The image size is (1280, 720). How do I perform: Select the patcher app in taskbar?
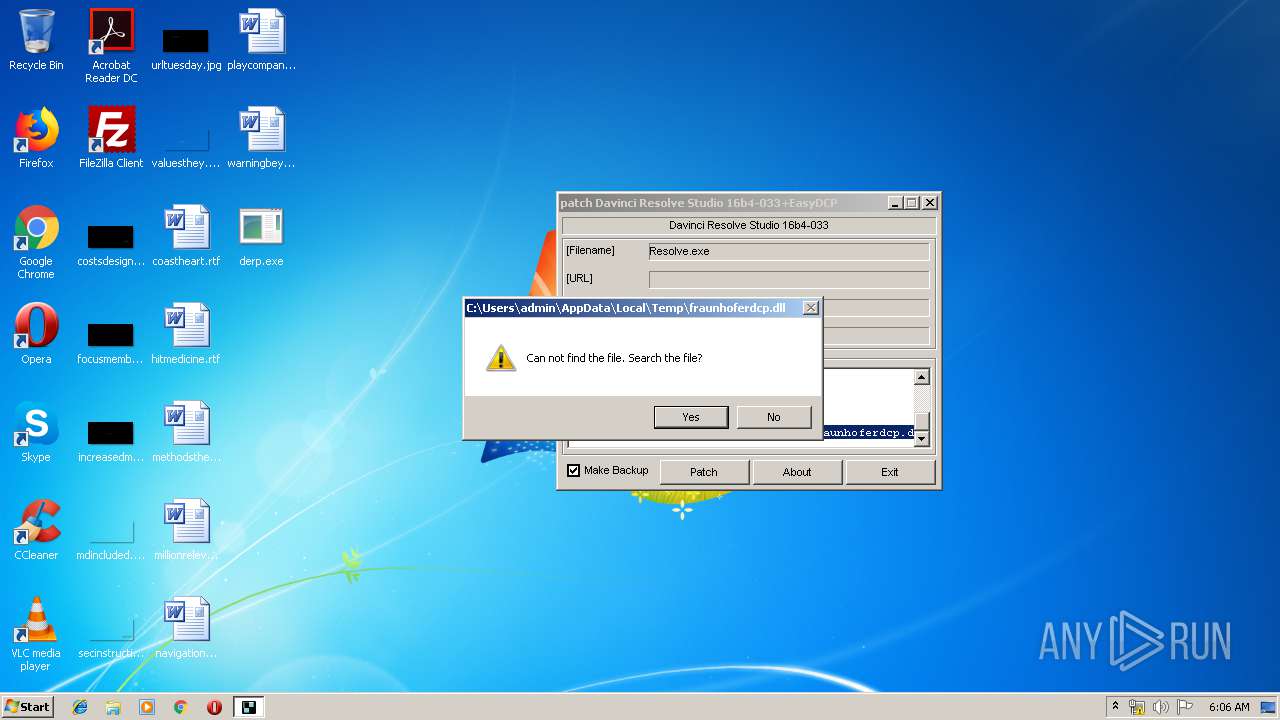click(x=249, y=707)
